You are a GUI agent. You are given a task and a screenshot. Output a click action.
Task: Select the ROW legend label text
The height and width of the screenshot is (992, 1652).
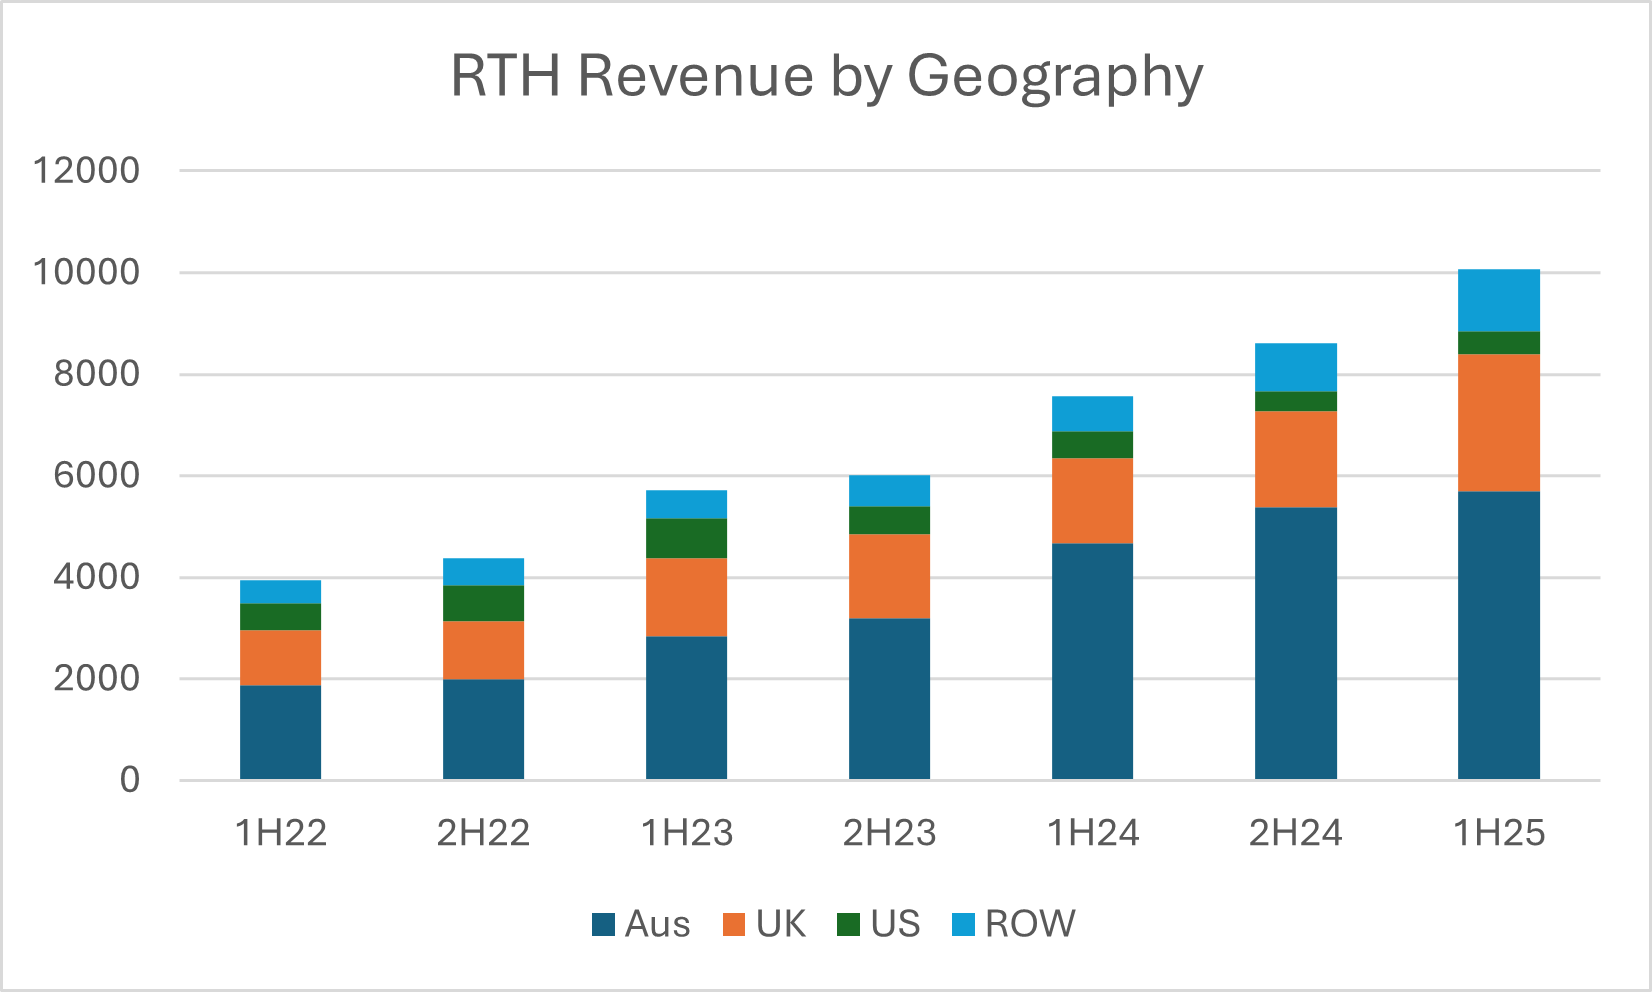(1029, 924)
